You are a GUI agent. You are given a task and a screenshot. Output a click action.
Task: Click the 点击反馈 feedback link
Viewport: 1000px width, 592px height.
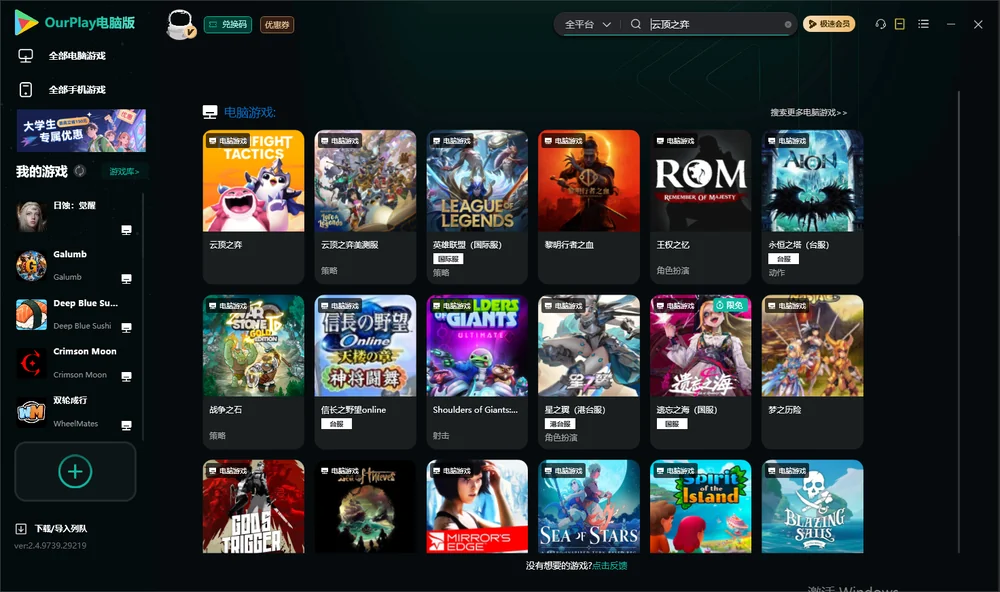click(610, 565)
